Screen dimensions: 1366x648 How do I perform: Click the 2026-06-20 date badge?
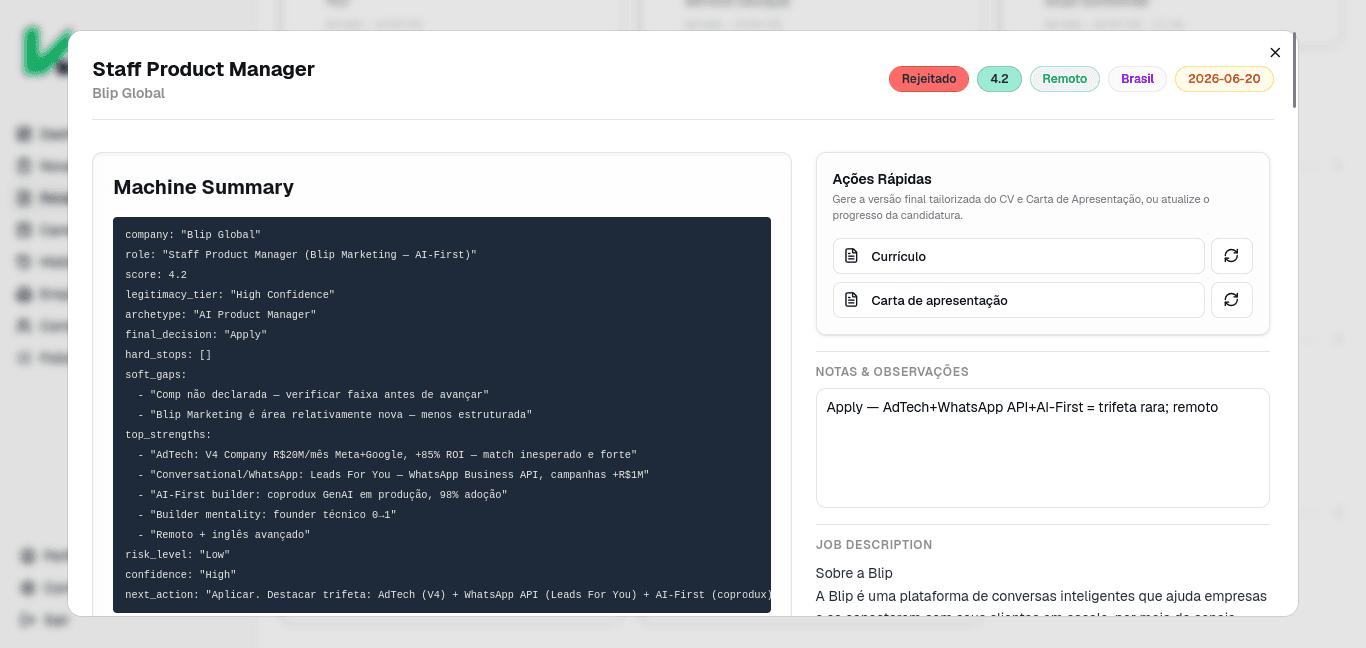(1224, 79)
